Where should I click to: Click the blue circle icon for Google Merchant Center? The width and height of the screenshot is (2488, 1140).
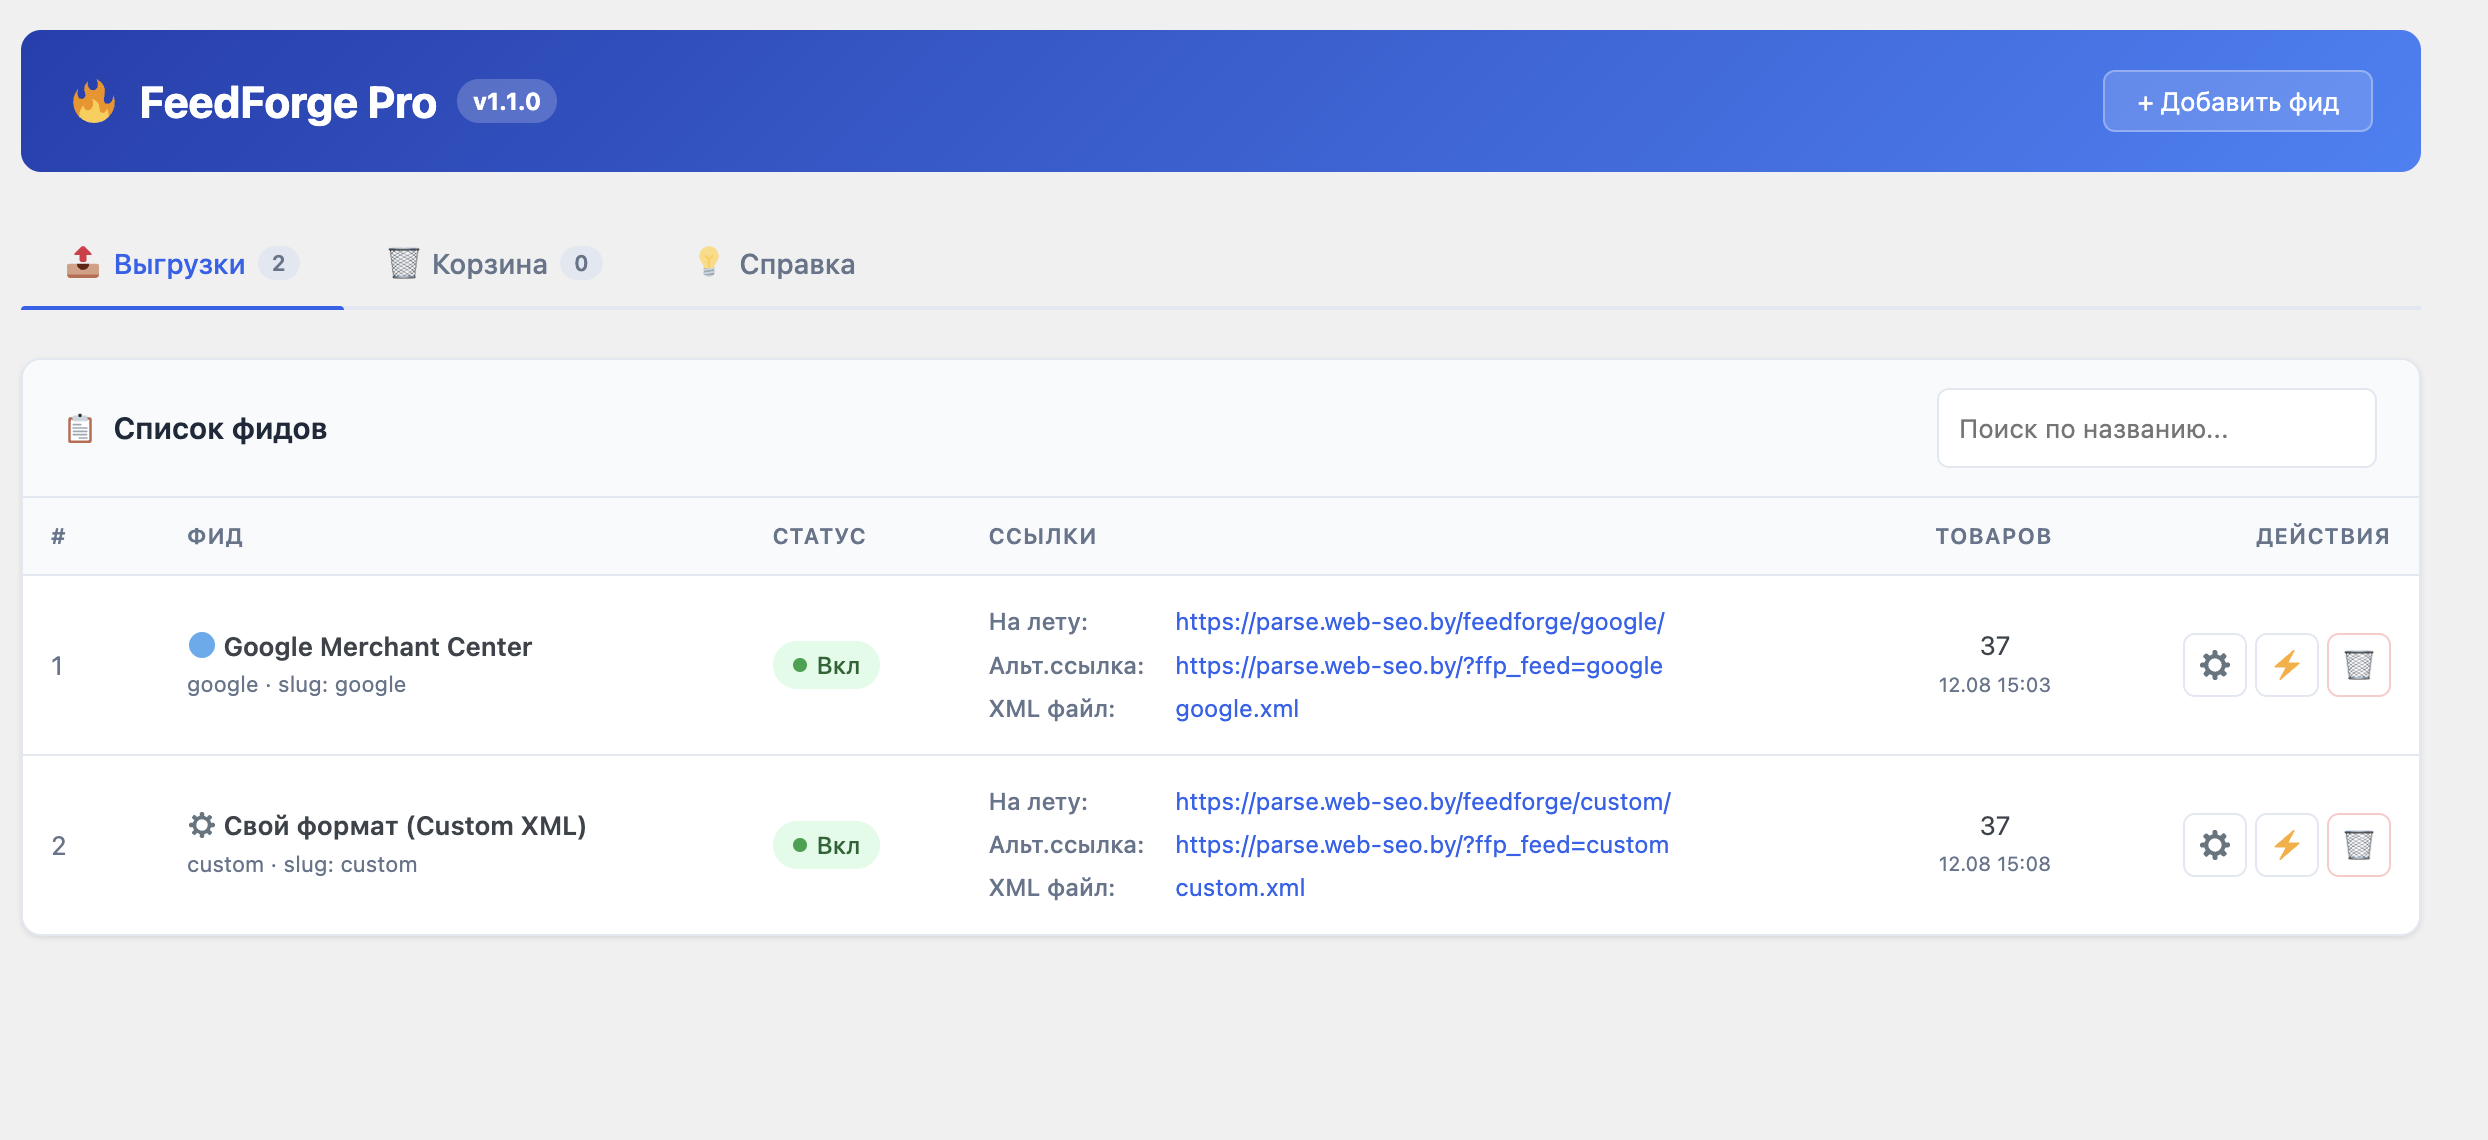pos(202,645)
